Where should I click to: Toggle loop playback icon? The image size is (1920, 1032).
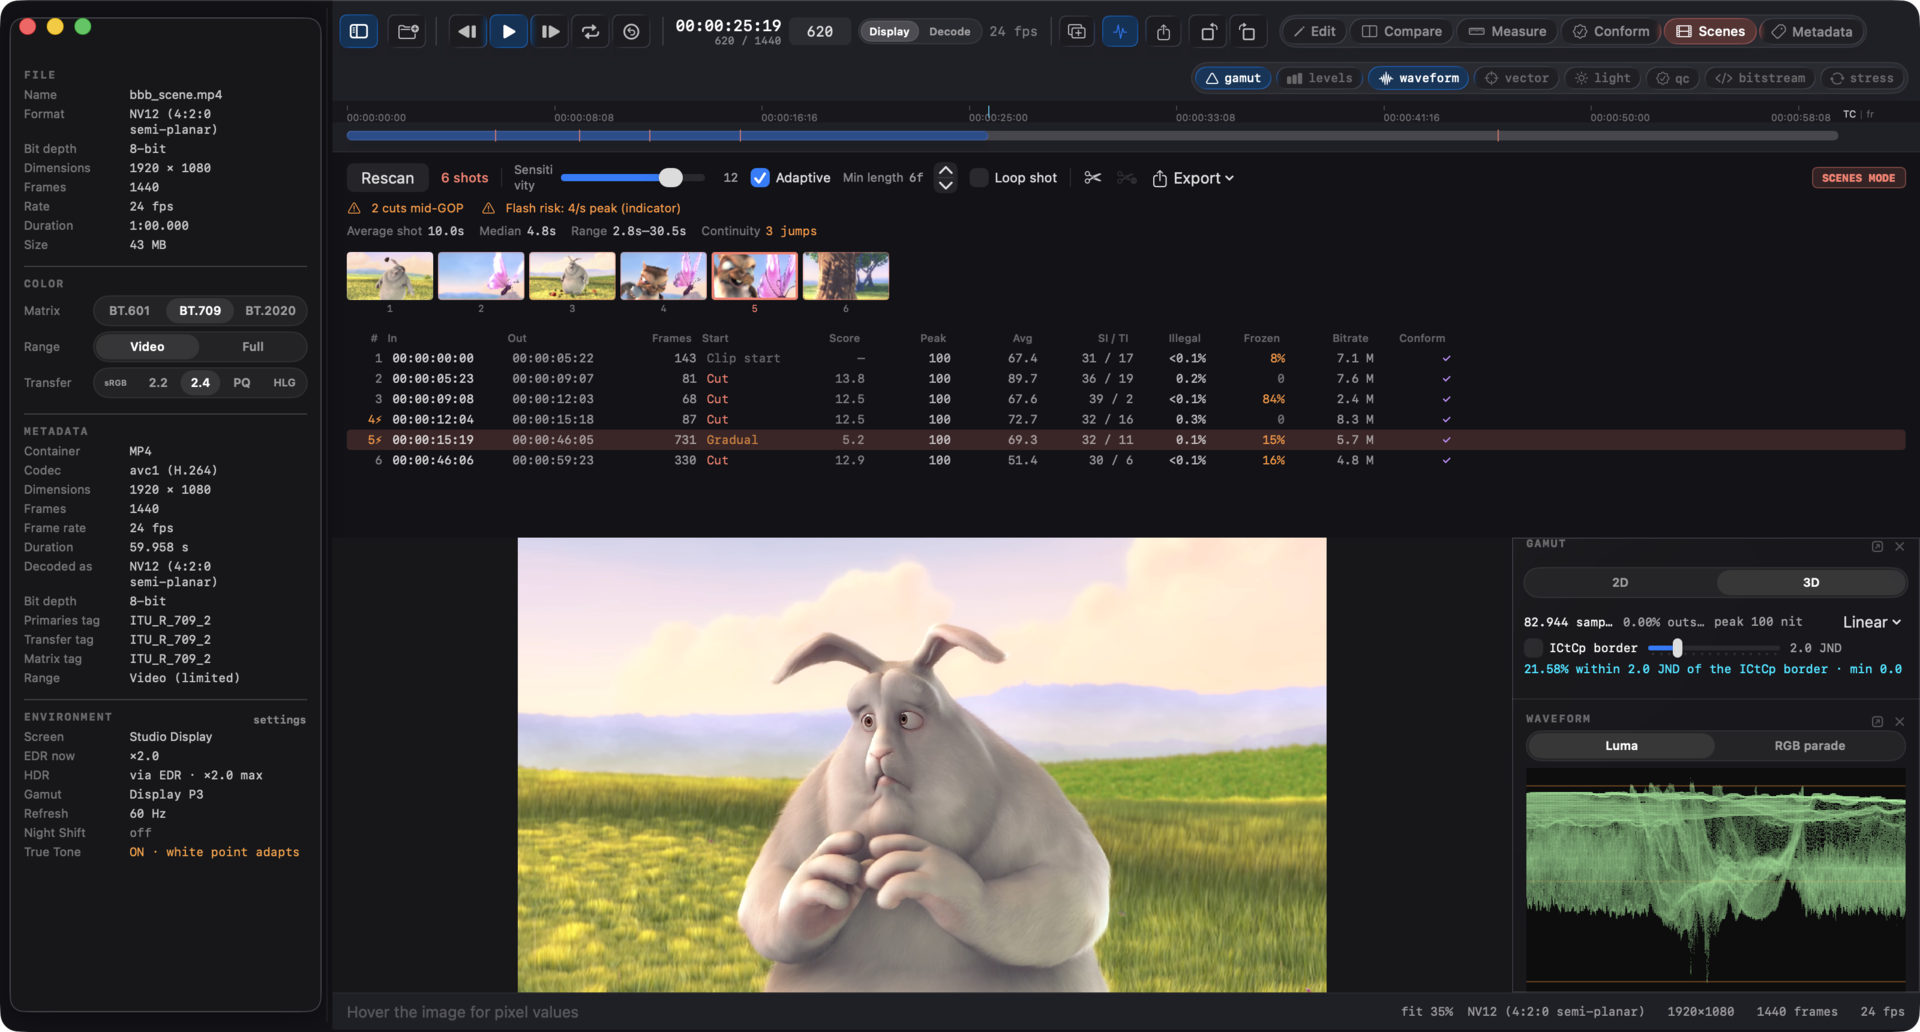coord(591,31)
